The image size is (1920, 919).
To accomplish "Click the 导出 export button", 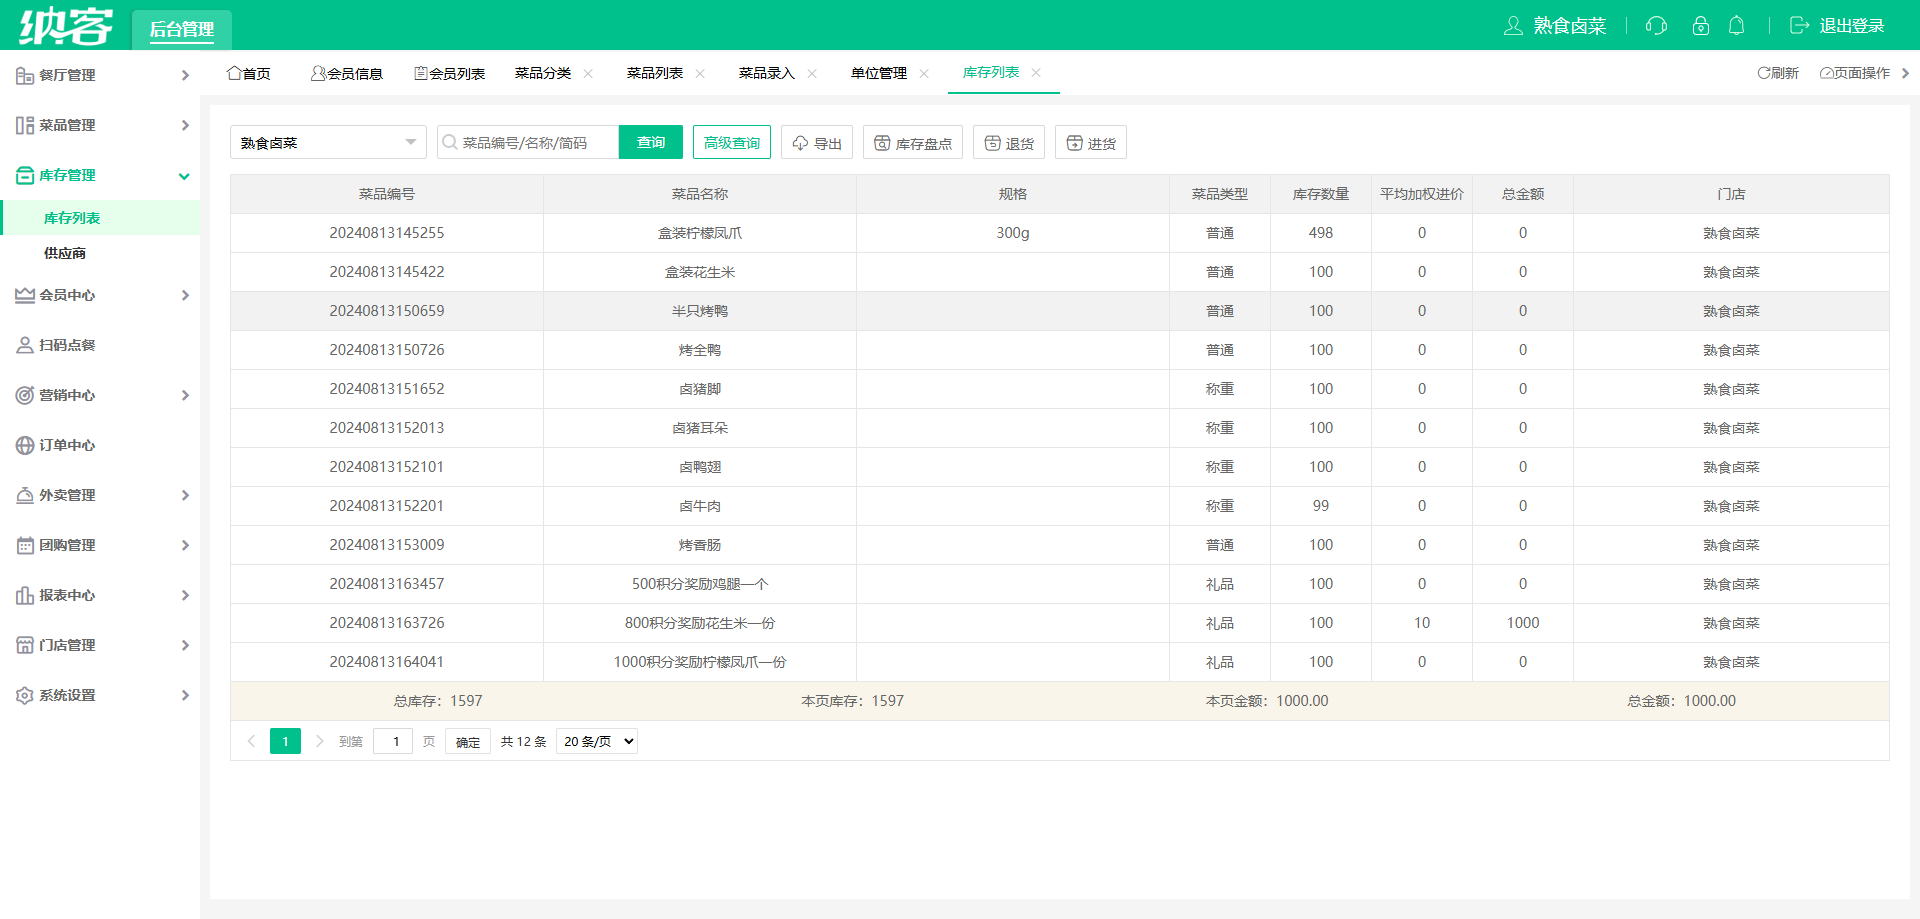I will pyautogui.click(x=817, y=142).
